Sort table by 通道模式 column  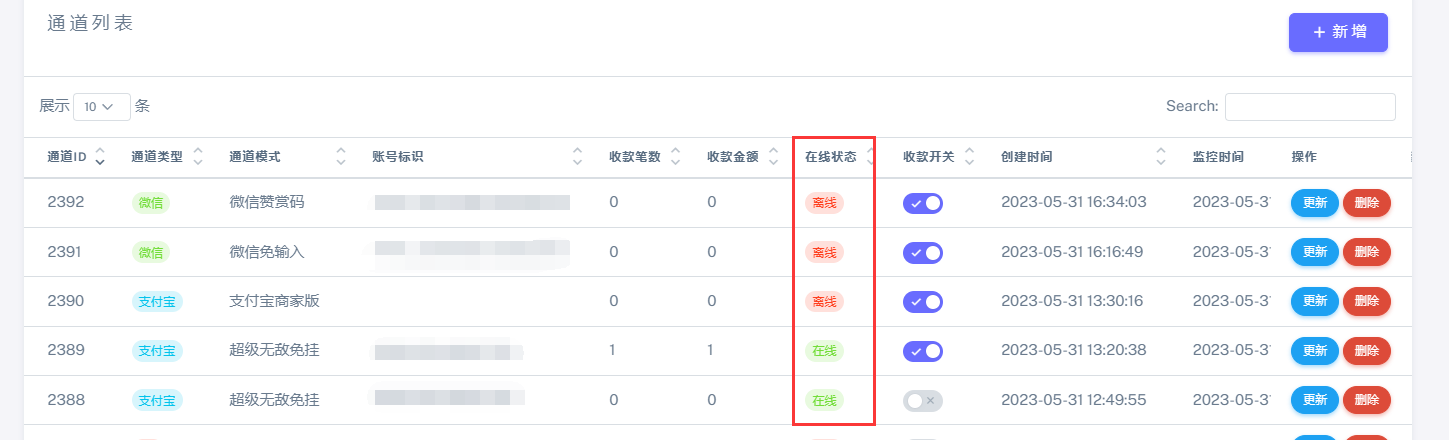coord(341,157)
